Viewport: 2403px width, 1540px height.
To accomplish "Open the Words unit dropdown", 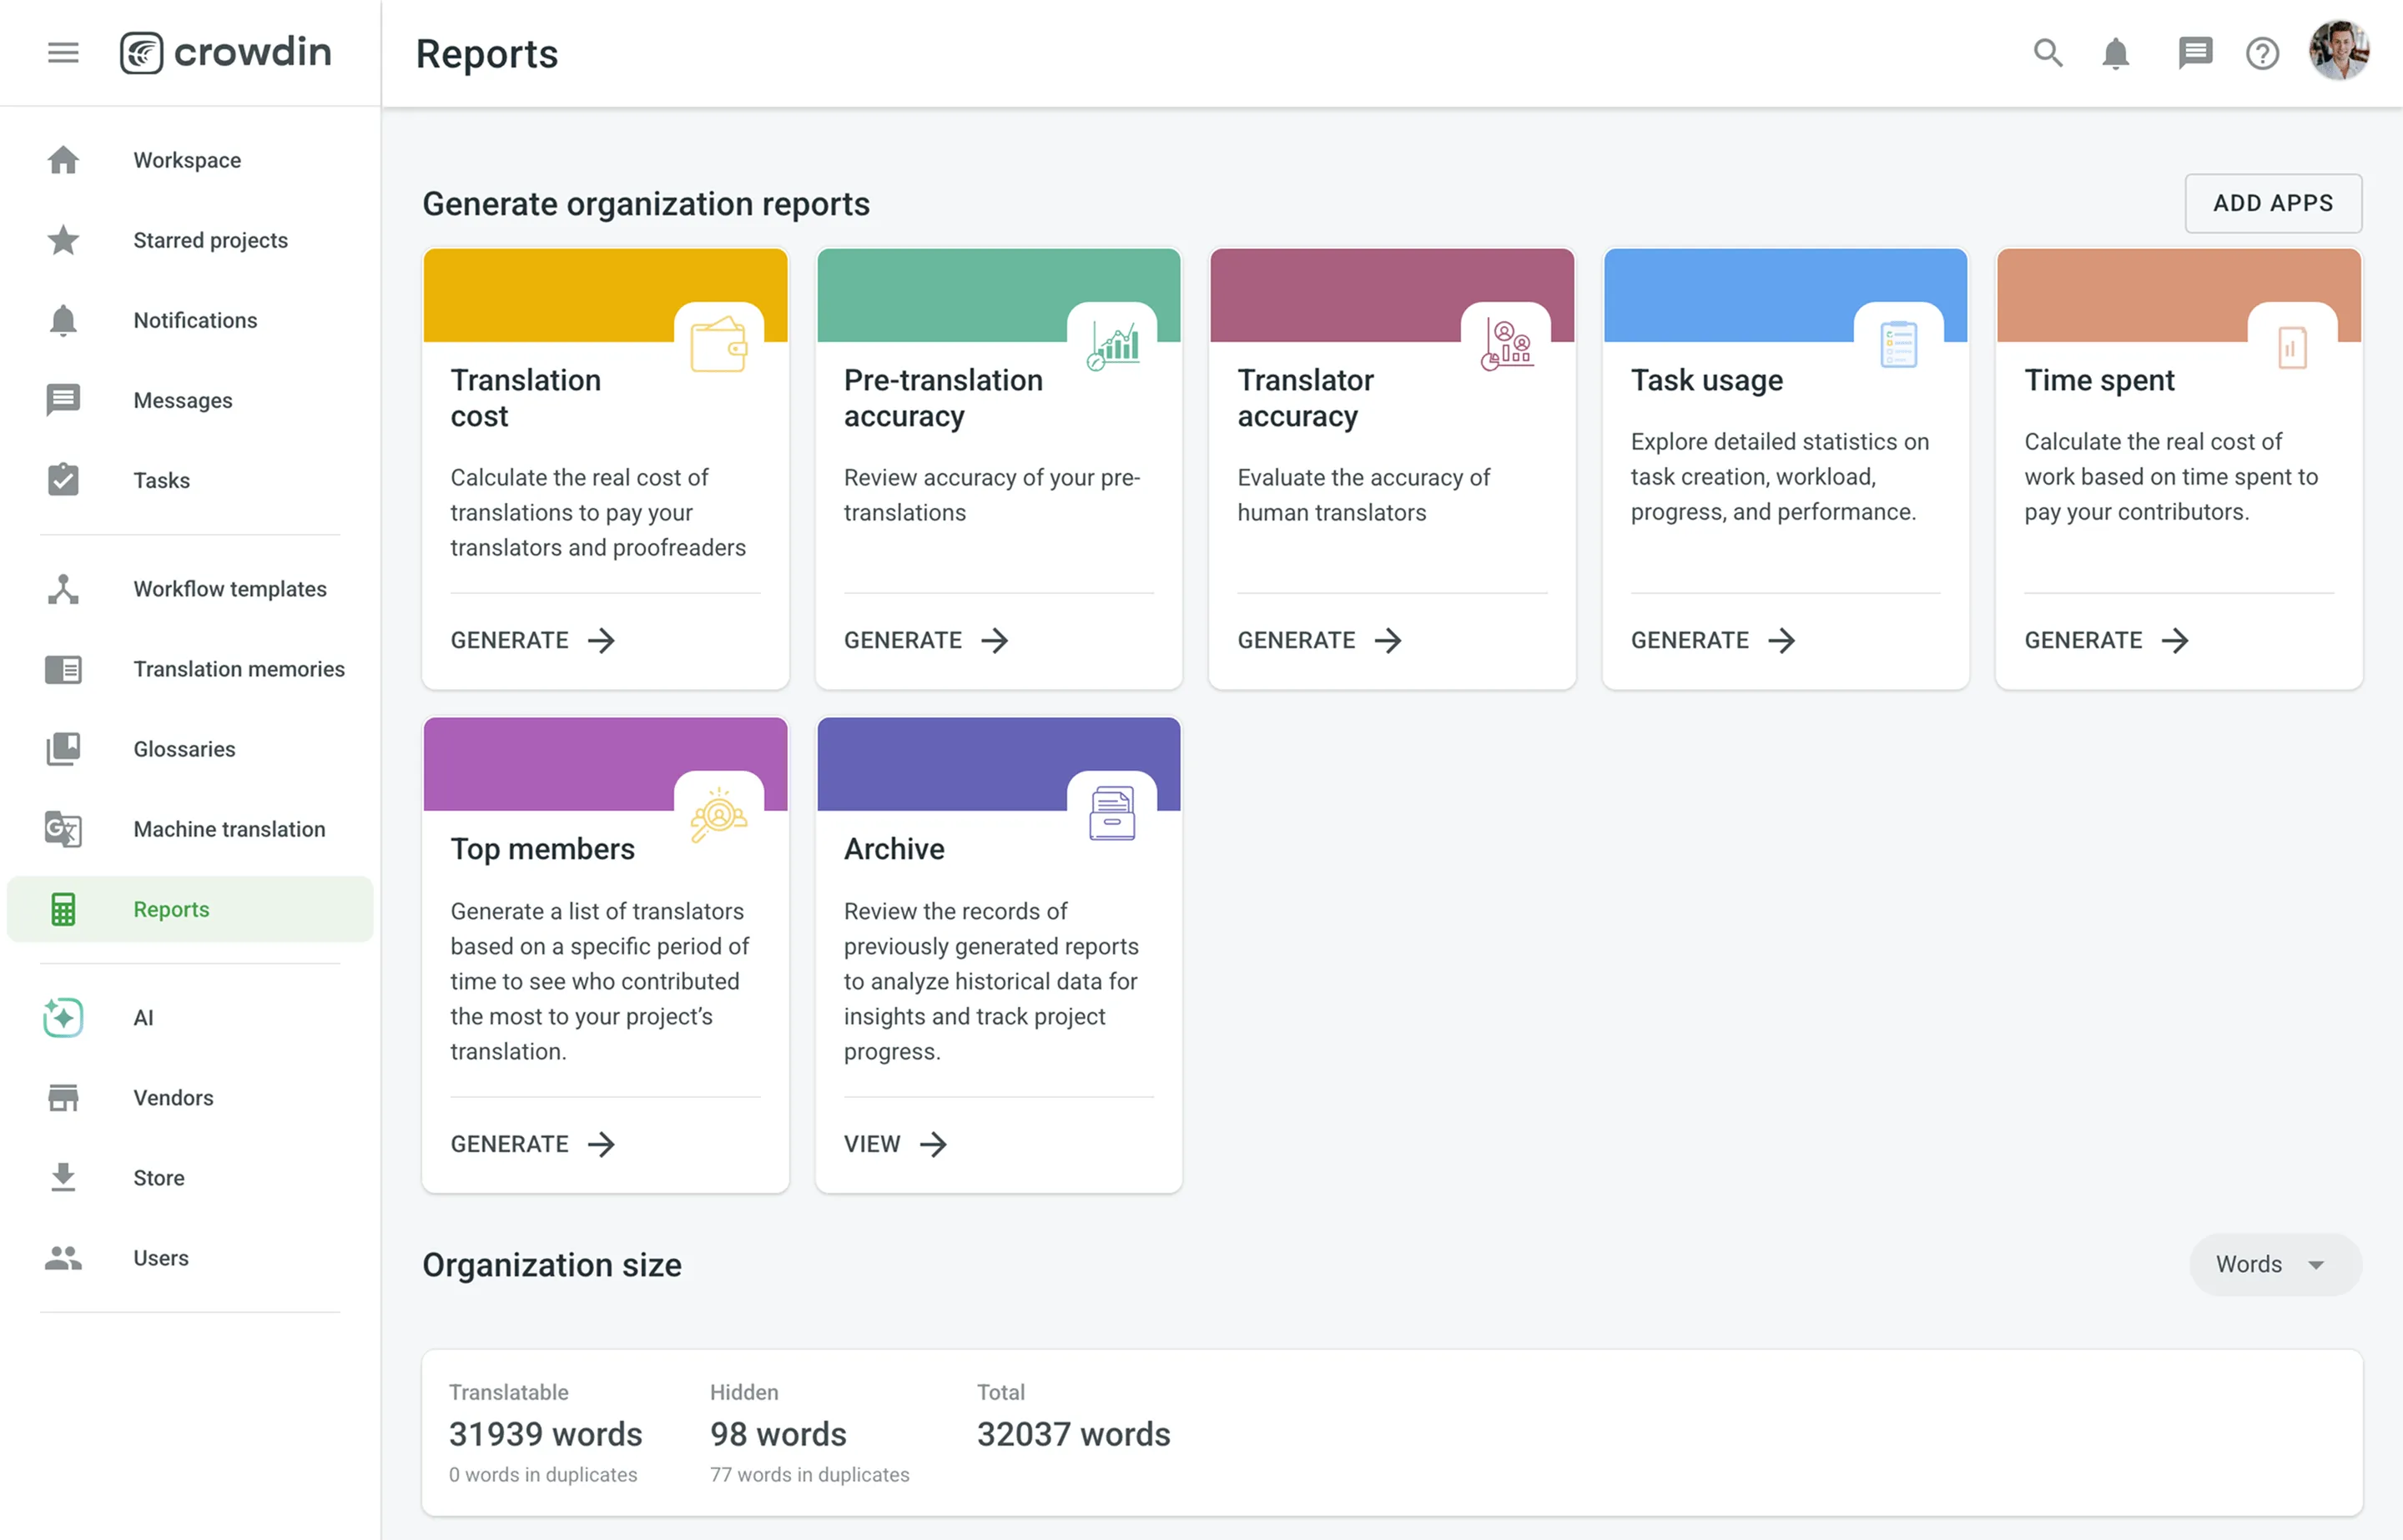I will 2274,1264.
